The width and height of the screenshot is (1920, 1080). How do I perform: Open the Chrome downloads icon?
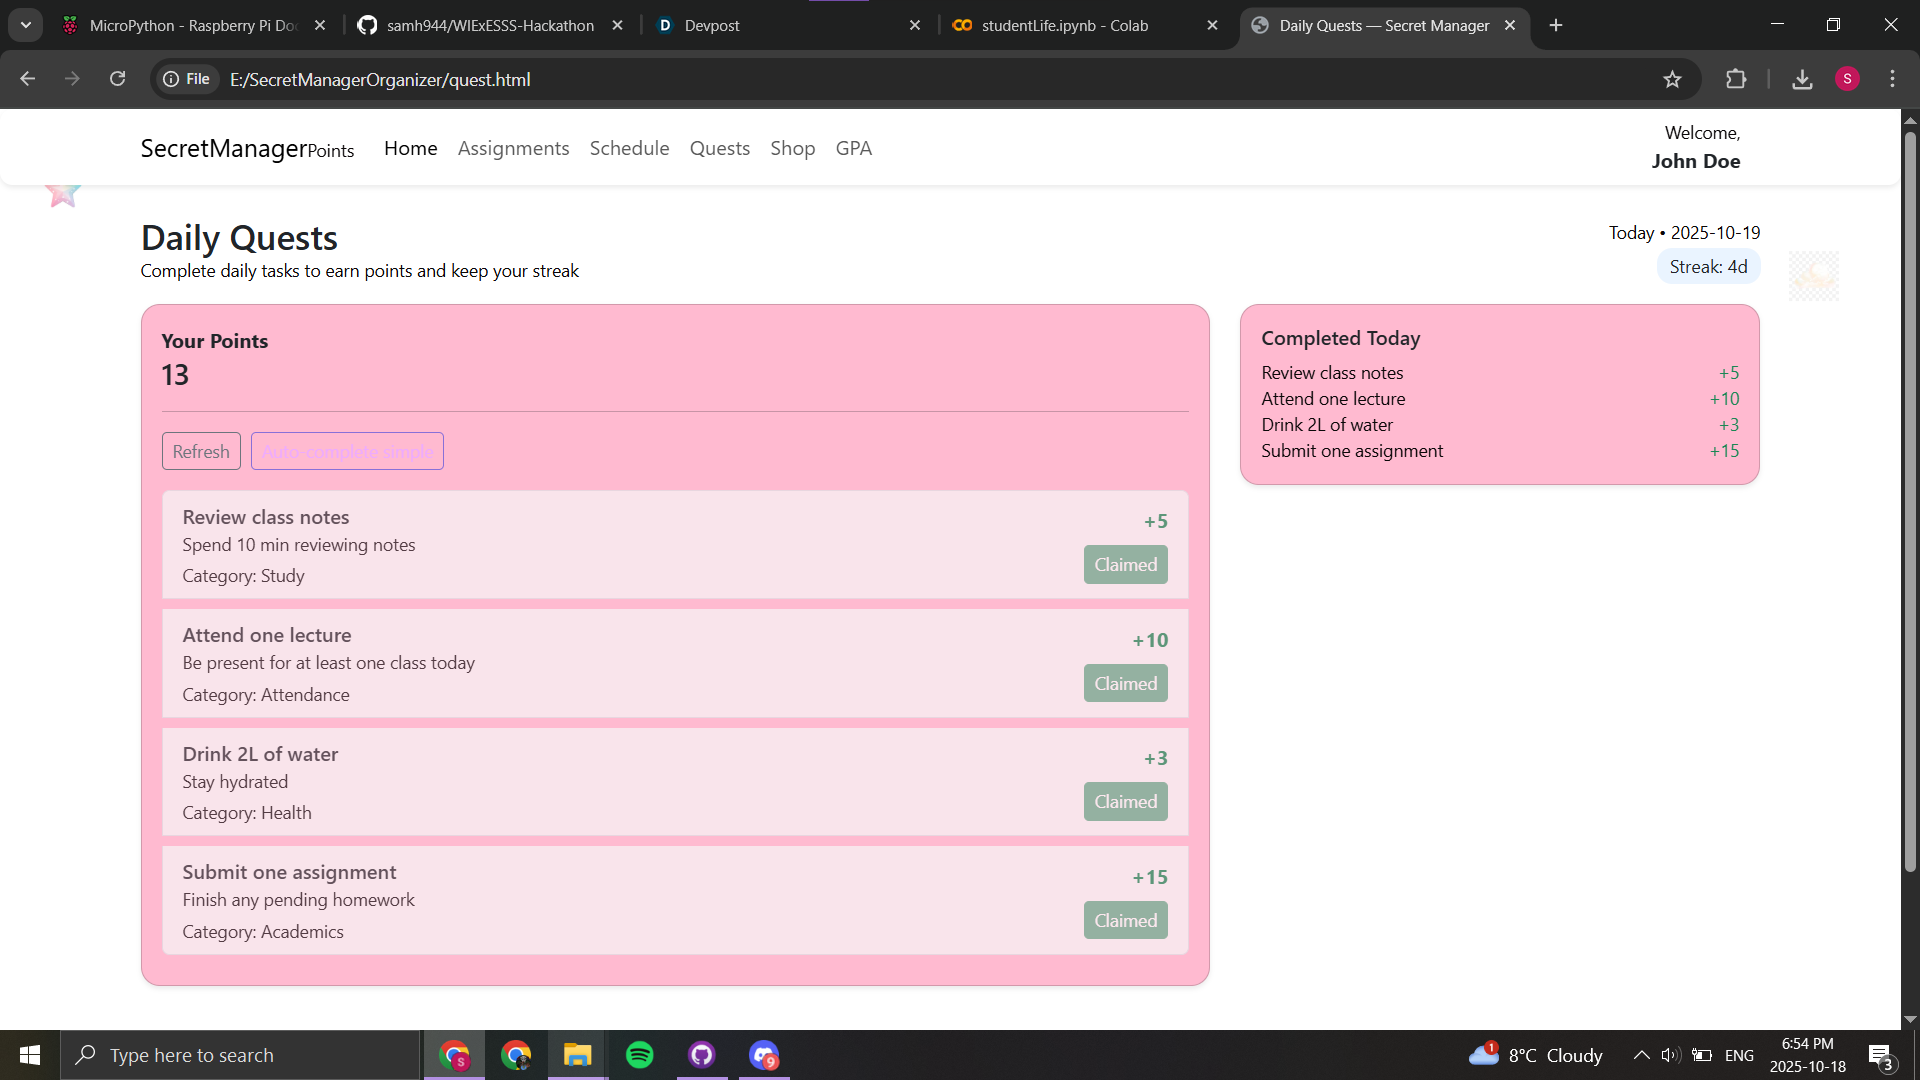click(1802, 79)
